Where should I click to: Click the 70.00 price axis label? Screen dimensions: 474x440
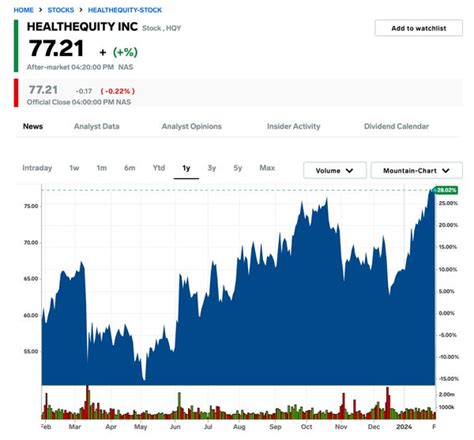coord(31,243)
